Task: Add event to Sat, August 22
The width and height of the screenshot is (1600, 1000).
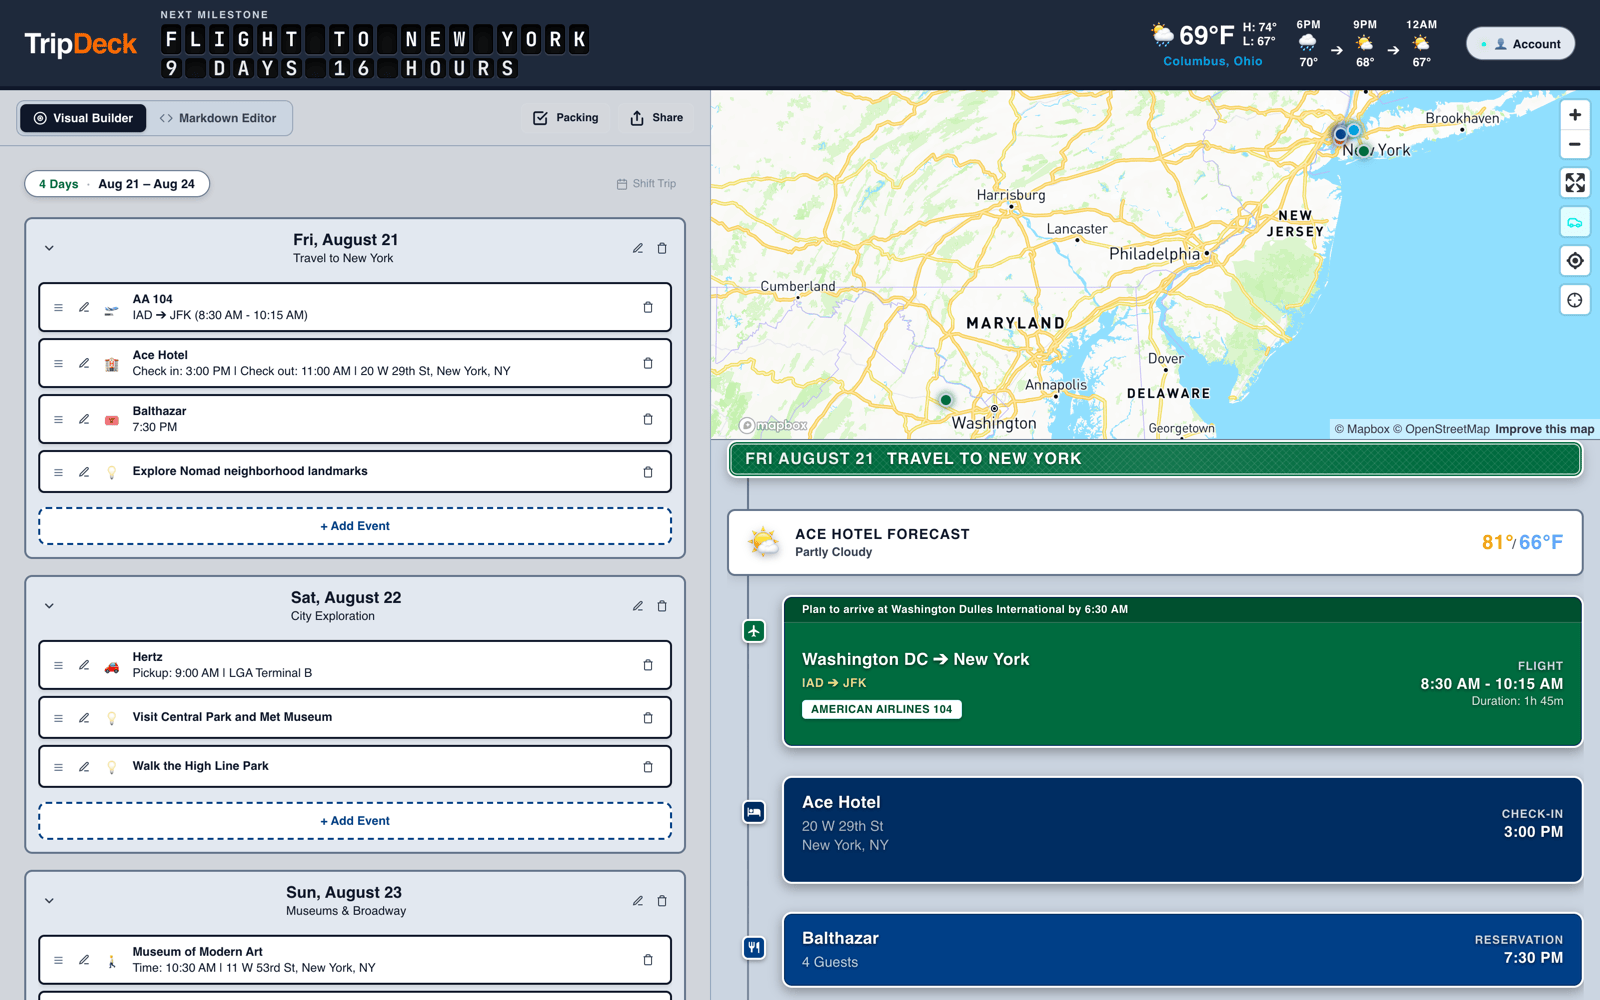Action: [x=355, y=821]
